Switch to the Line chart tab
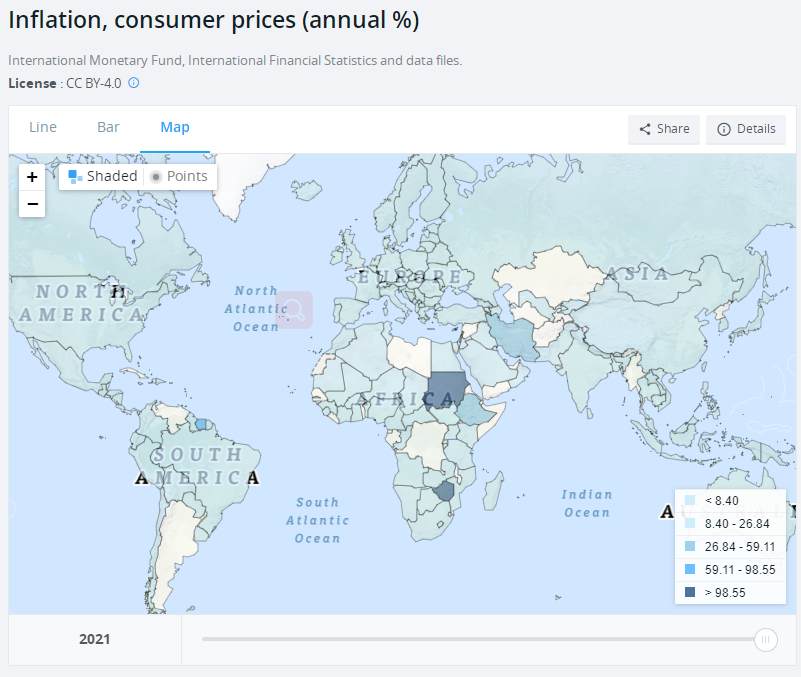Screen dimensions: 801x677 point(43,127)
